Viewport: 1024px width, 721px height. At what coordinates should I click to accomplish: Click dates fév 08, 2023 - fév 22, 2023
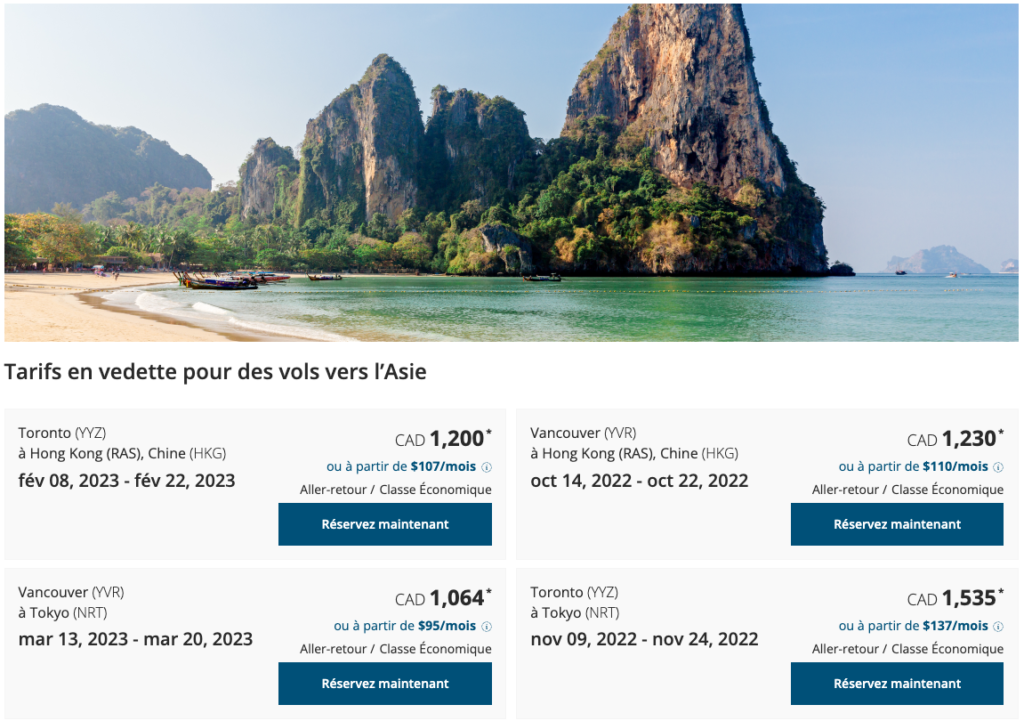[127, 480]
